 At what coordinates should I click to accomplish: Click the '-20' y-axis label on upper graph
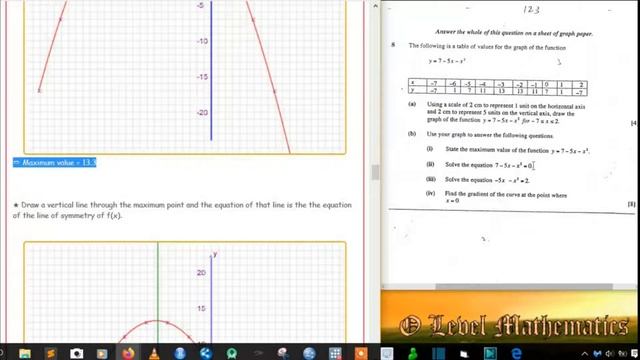[202, 113]
